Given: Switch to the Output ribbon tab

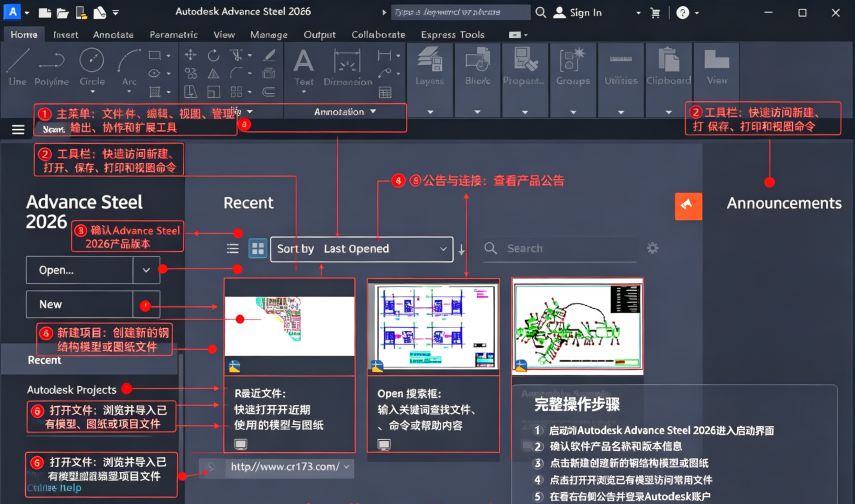Looking at the screenshot, I should (x=320, y=34).
